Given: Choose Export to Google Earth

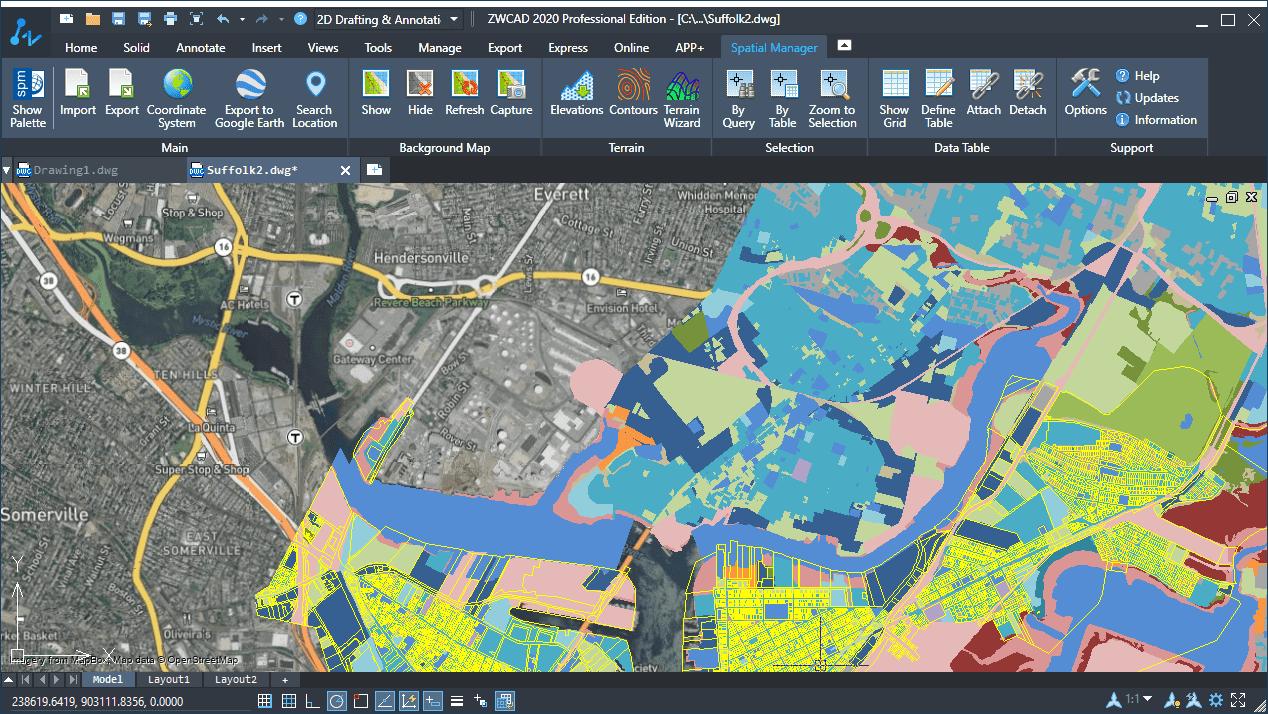Looking at the screenshot, I should [x=249, y=98].
